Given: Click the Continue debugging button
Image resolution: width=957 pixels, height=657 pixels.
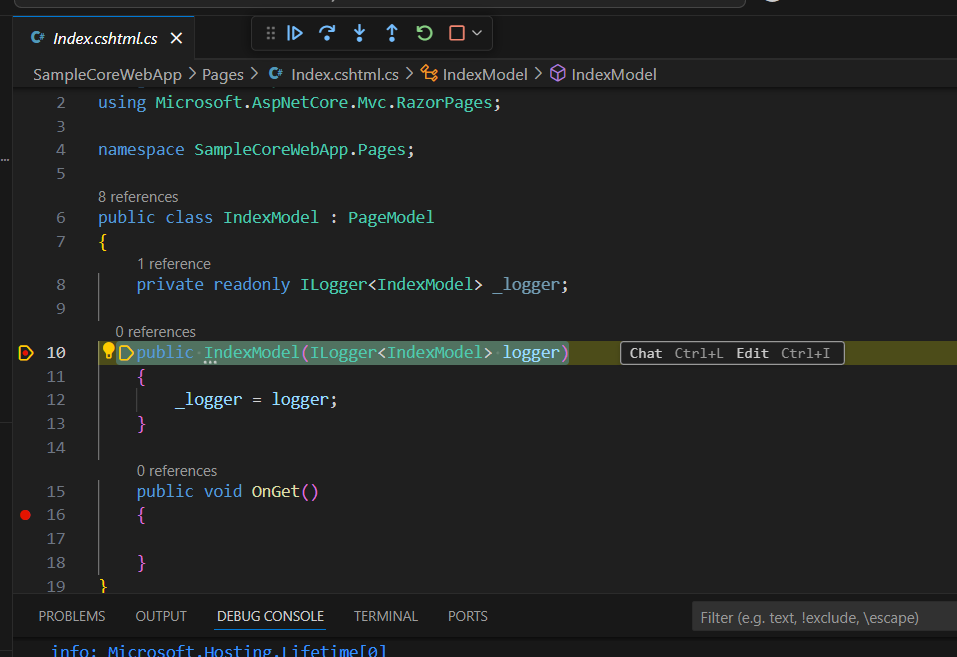Looking at the screenshot, I should click(295, 33).
